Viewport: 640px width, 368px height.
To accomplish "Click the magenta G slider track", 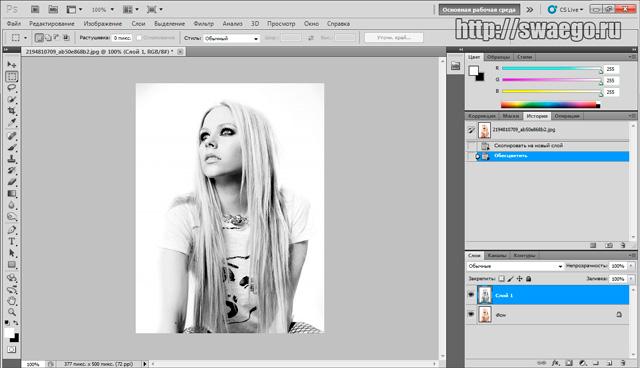I will (551, 80).
